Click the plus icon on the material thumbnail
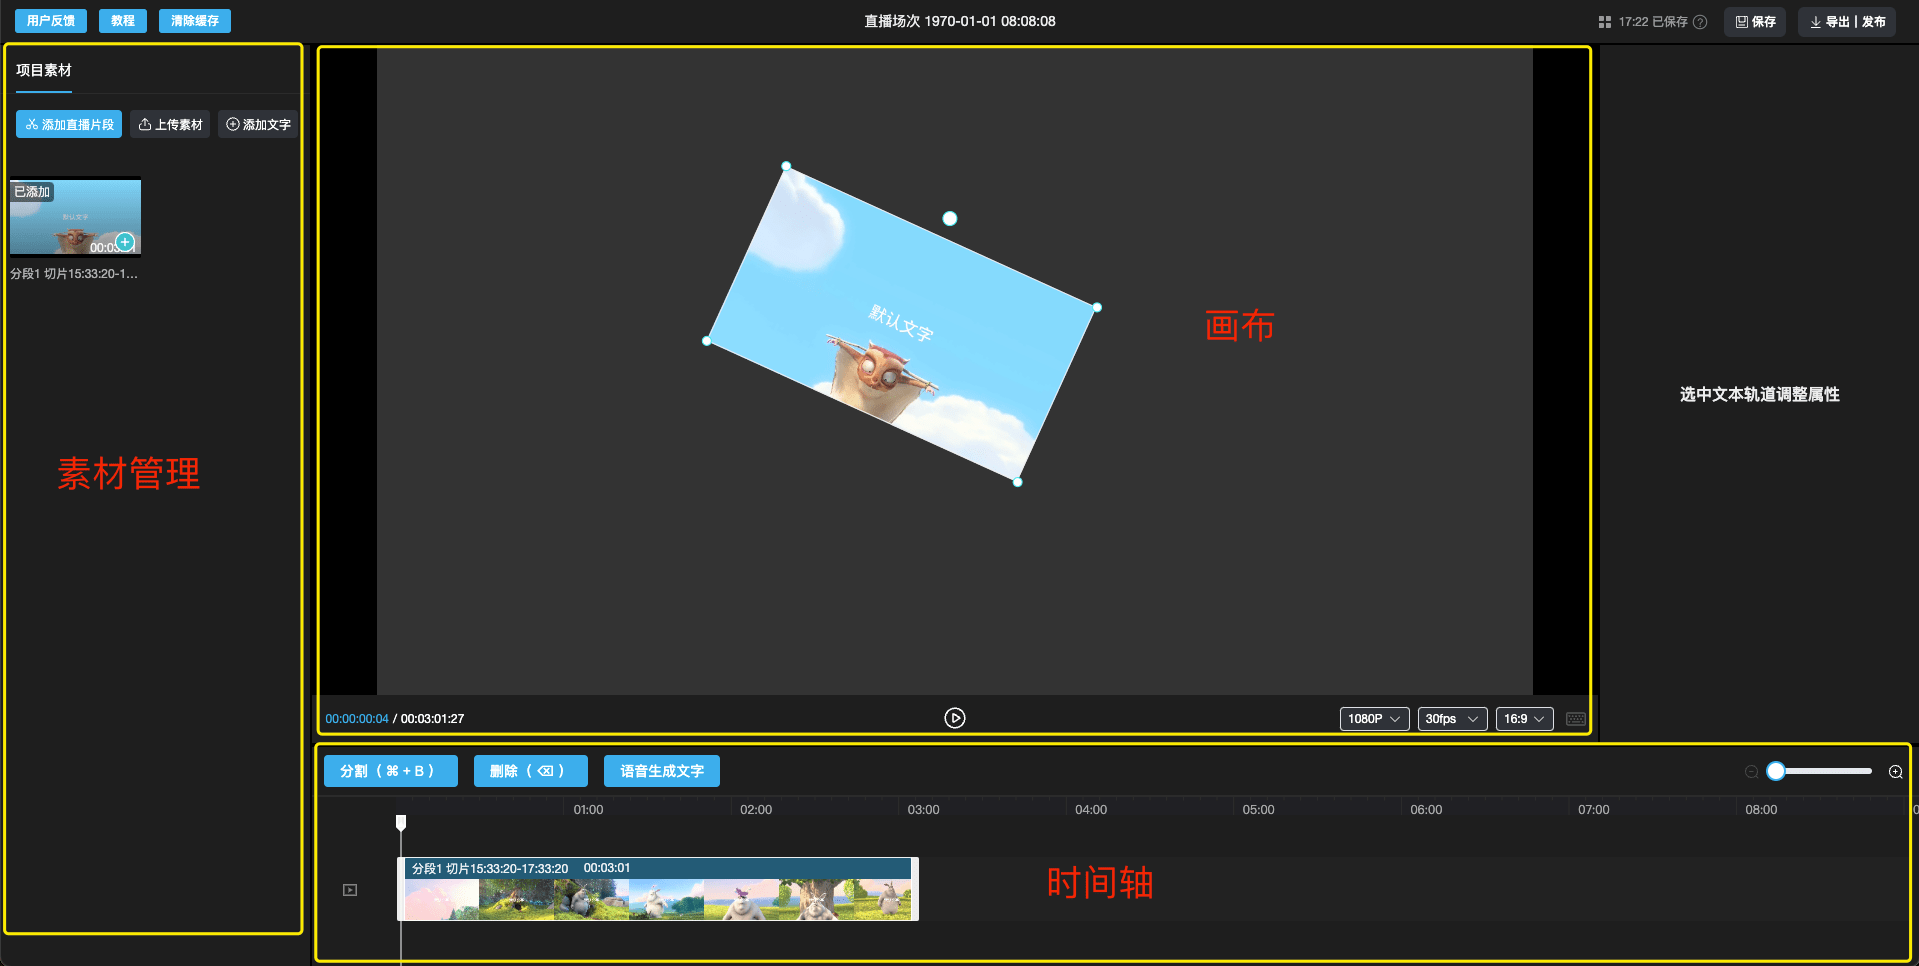Screen dimensions: 1919x966 [x=125, y=242]
